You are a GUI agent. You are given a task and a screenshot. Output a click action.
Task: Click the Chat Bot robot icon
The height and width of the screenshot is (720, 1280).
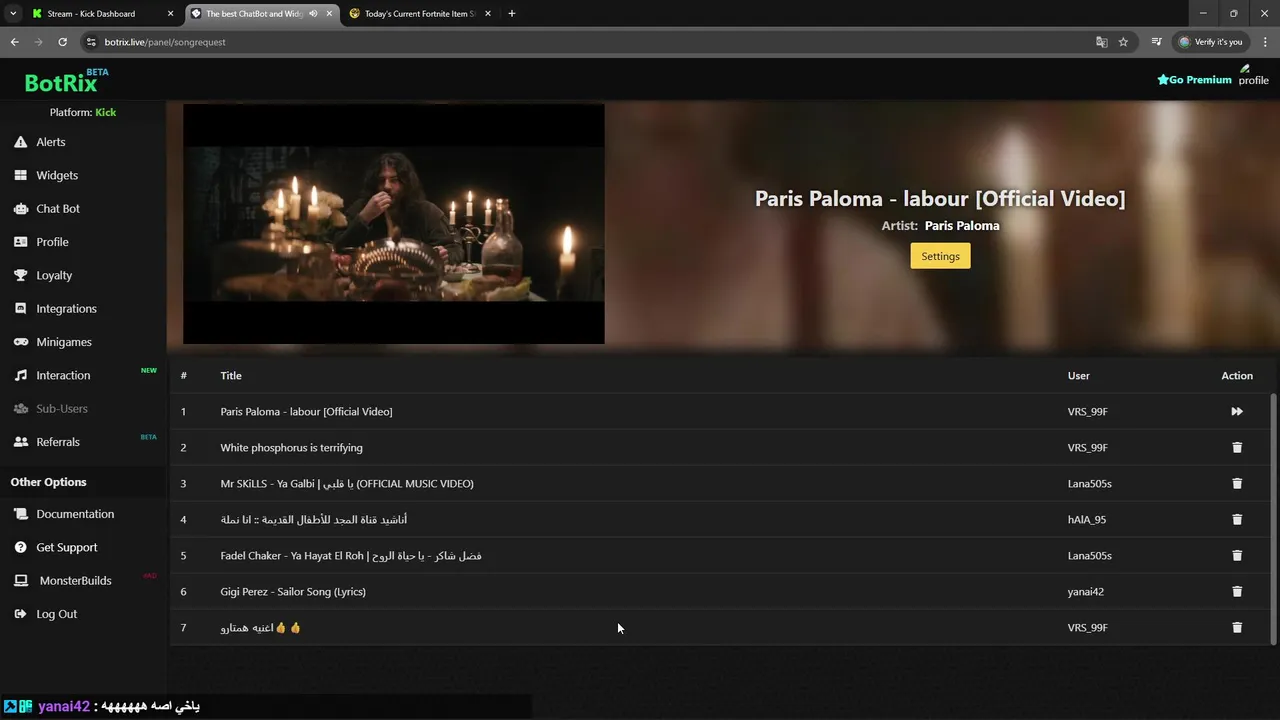click(x=20, y=209)
